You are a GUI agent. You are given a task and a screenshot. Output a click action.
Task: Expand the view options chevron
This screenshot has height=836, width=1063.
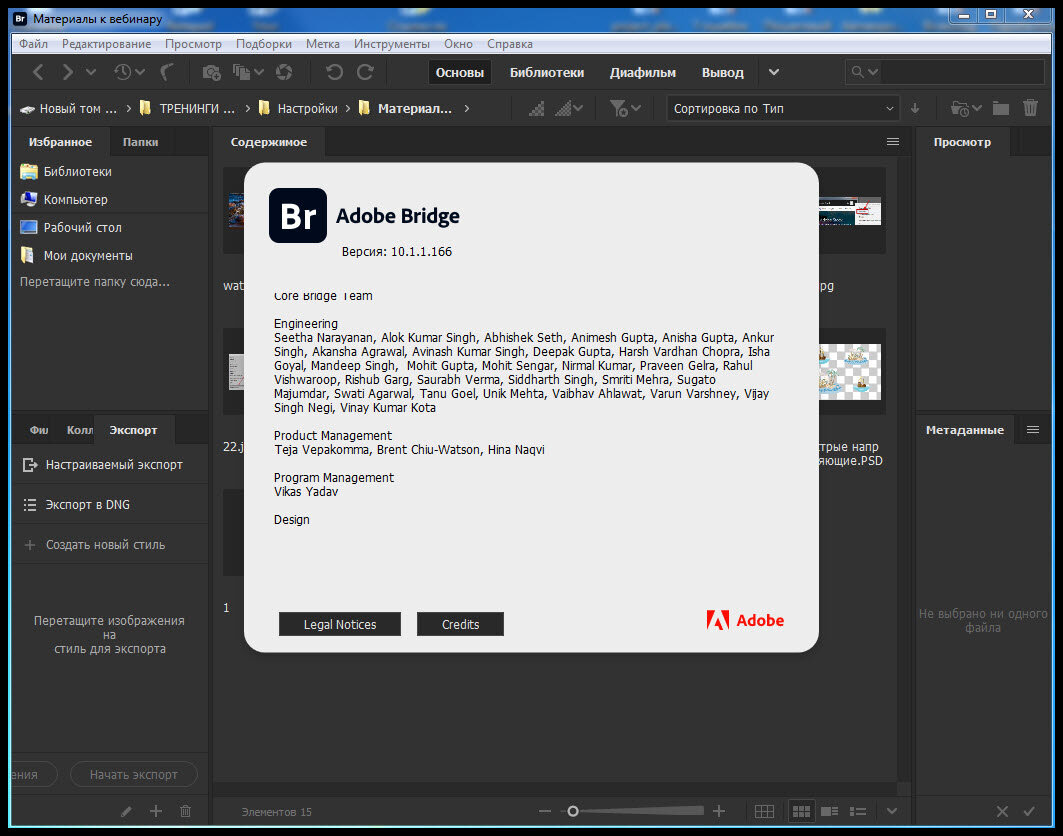892,811
